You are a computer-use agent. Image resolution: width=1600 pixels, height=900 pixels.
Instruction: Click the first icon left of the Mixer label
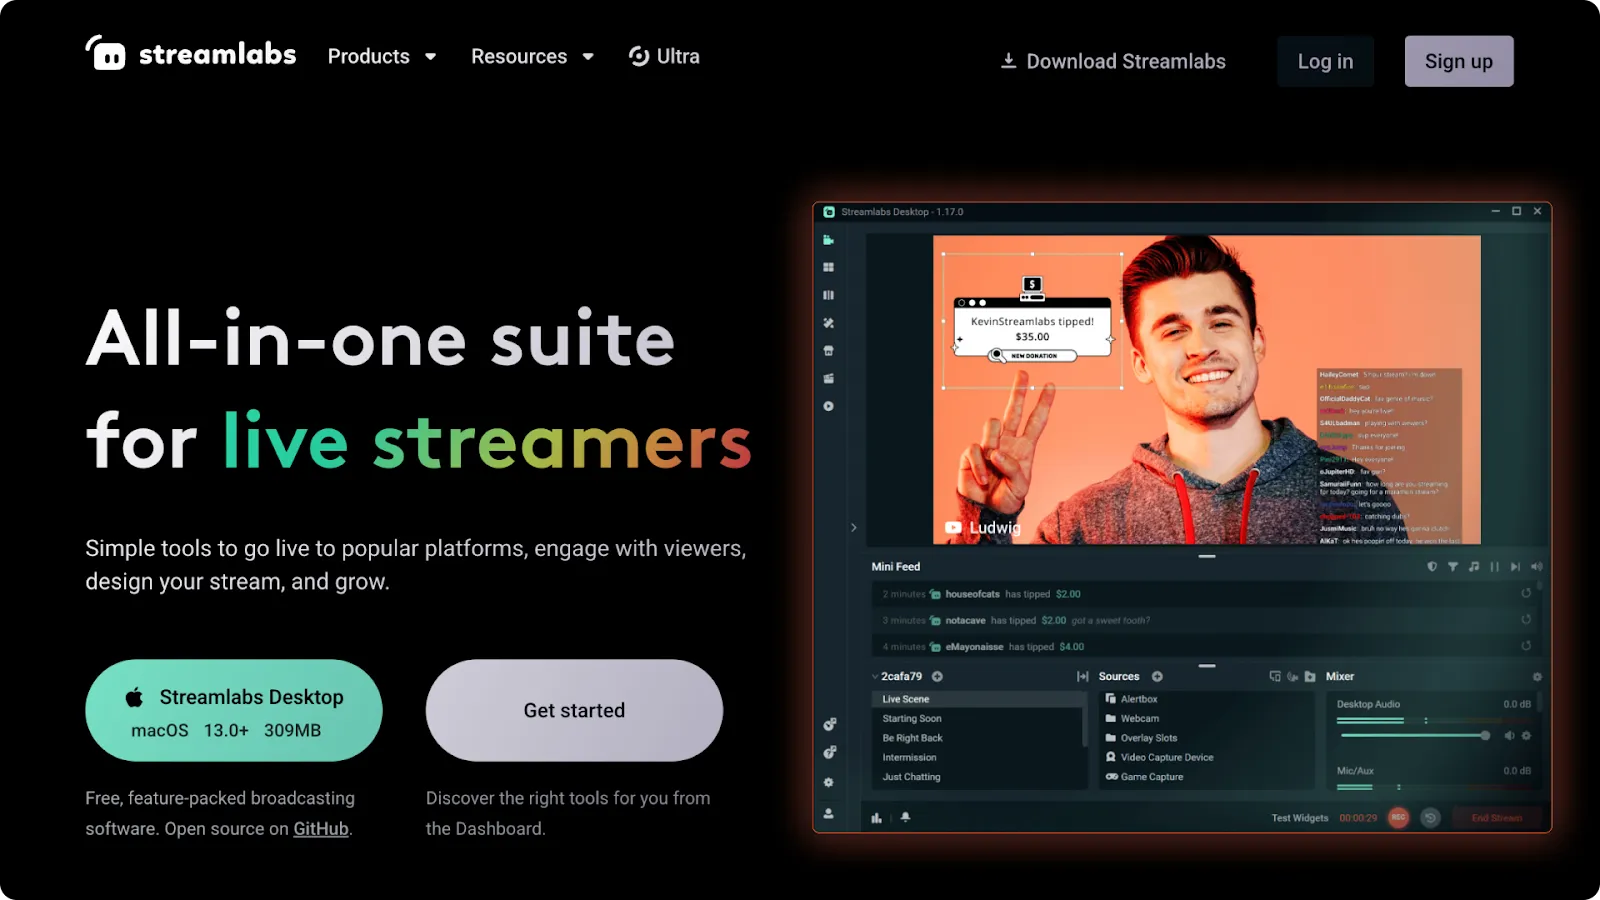click(x=1275, y=677)
